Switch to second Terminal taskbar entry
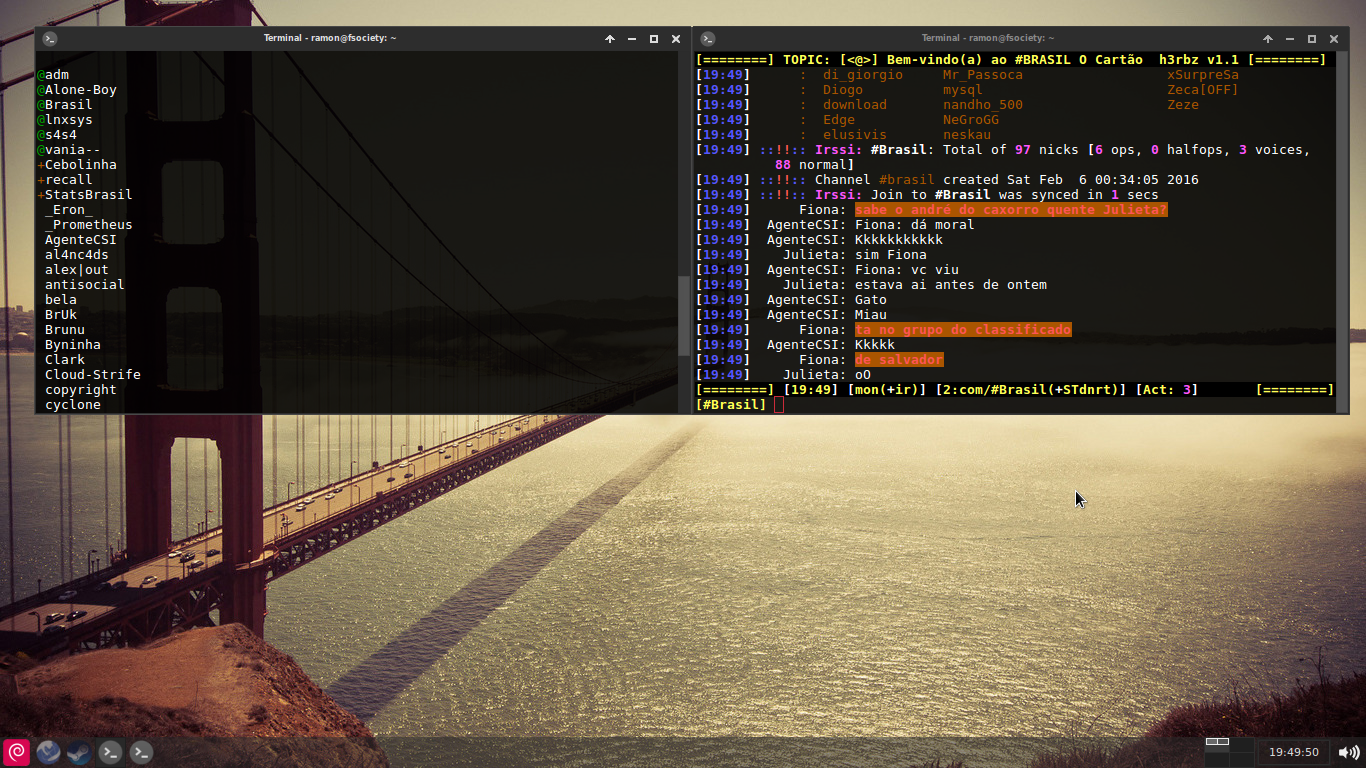Image resolution: width=1366 pixels, height=768 pixels. point(141,752)
